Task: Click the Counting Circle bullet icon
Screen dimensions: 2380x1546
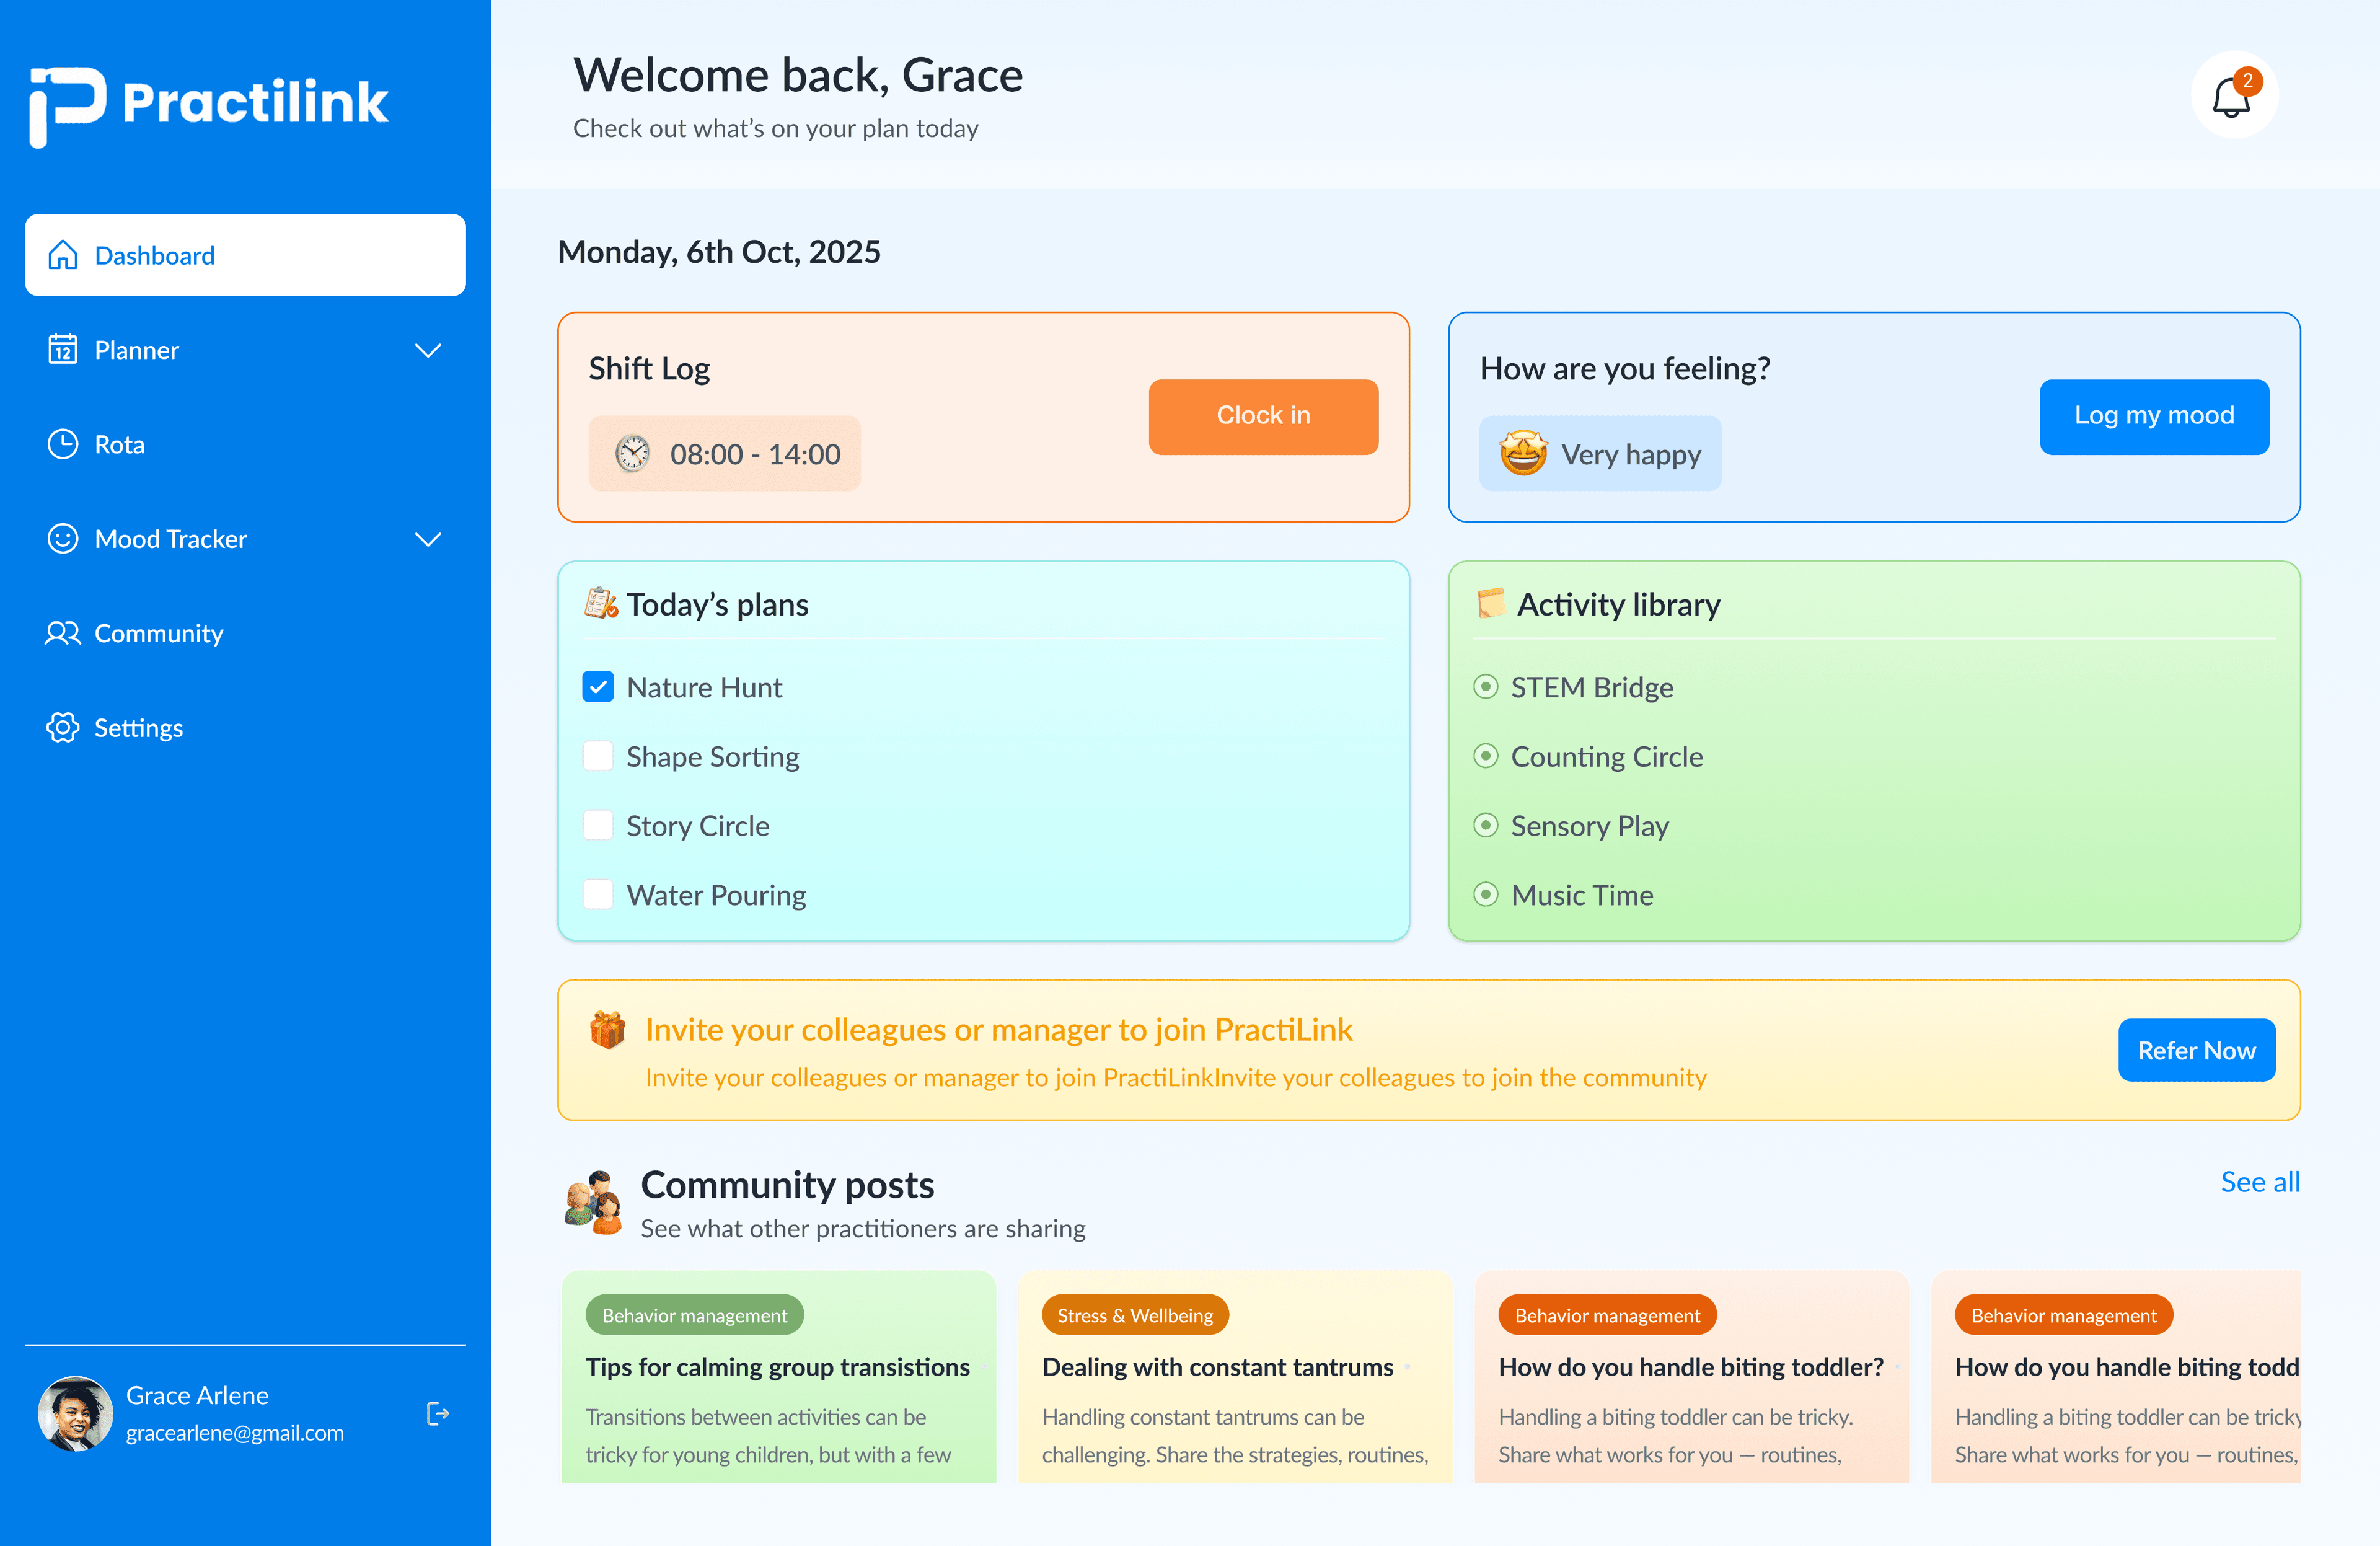Action: point(1486,756)
